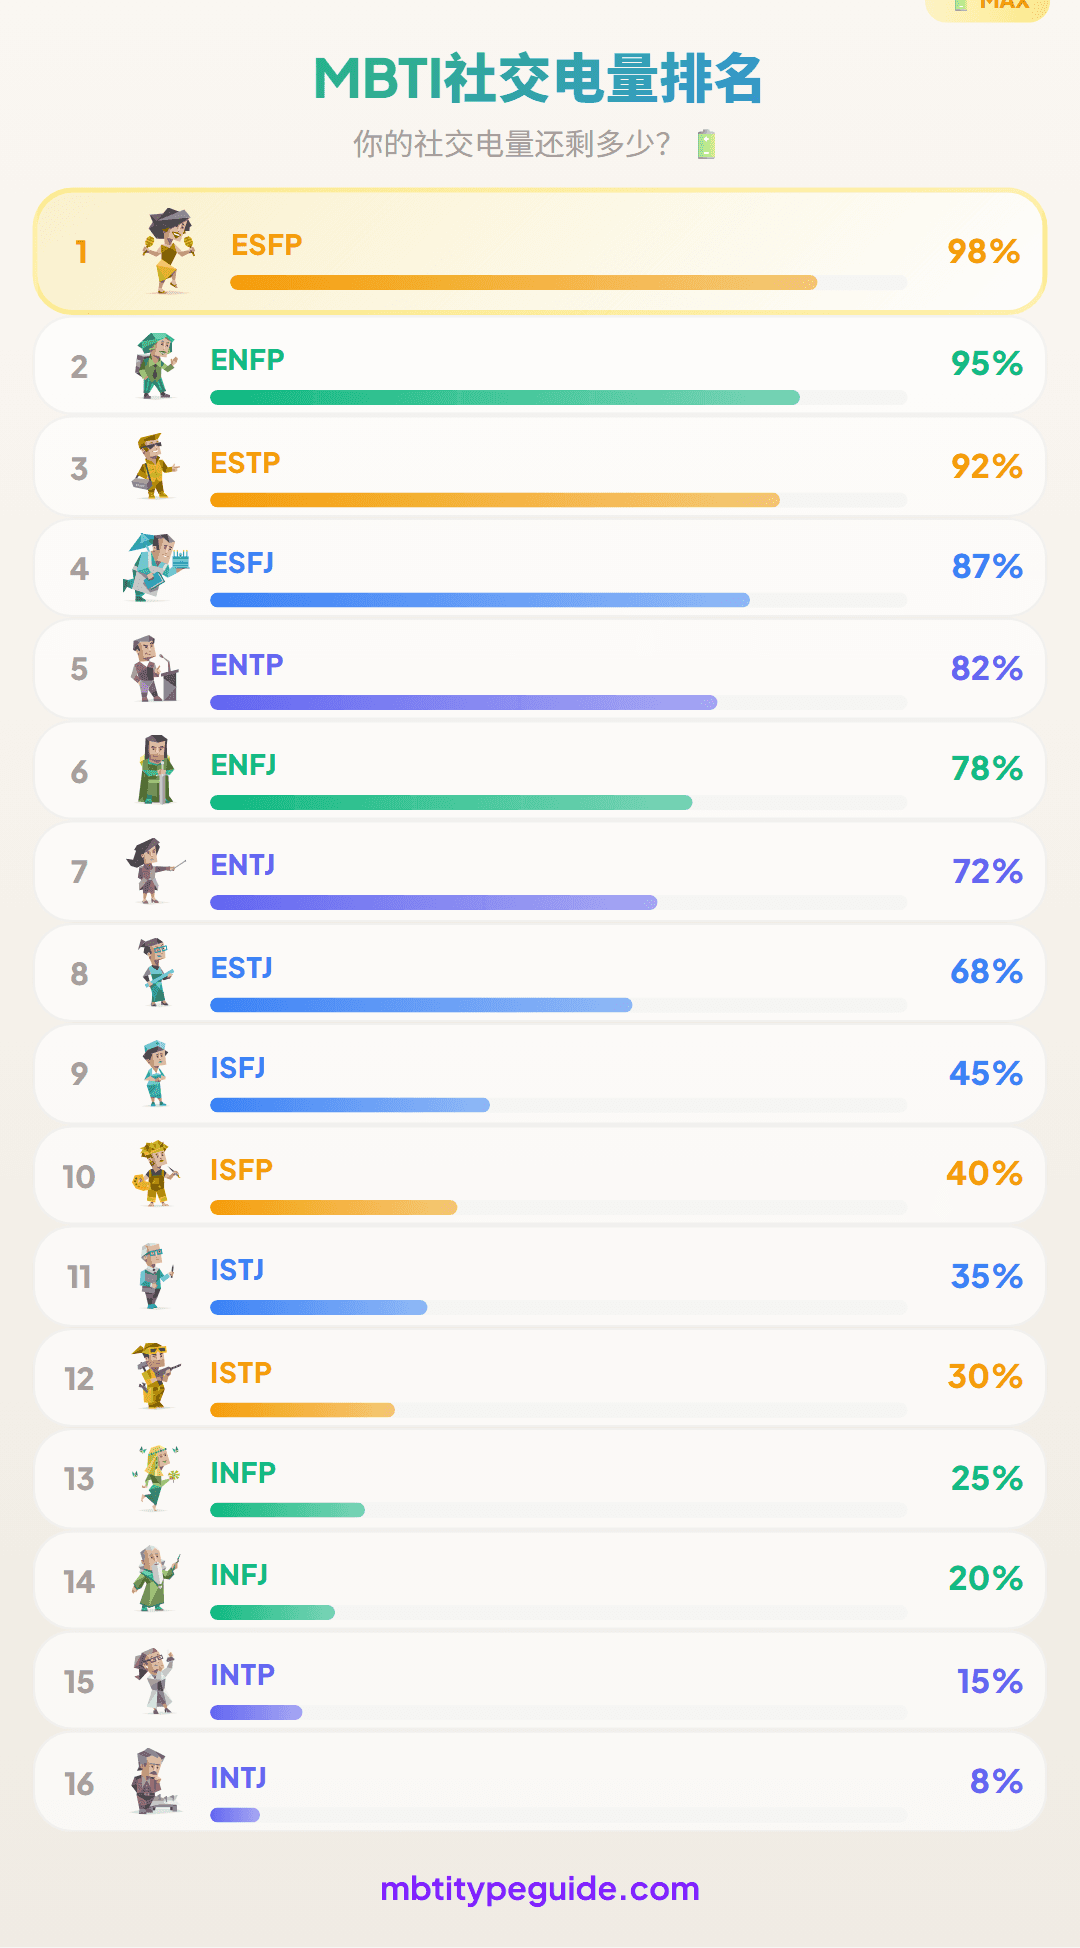Click the ESFJ character avatar icon

(156, 567)
